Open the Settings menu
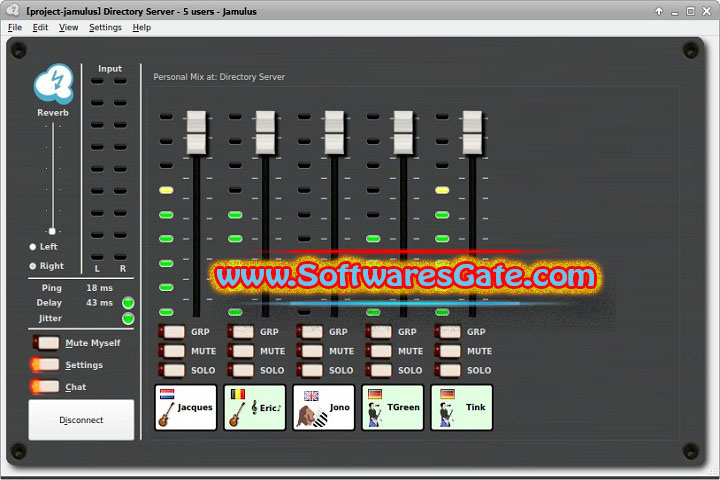This screenshot has height=480, width=720. (105, 28)
